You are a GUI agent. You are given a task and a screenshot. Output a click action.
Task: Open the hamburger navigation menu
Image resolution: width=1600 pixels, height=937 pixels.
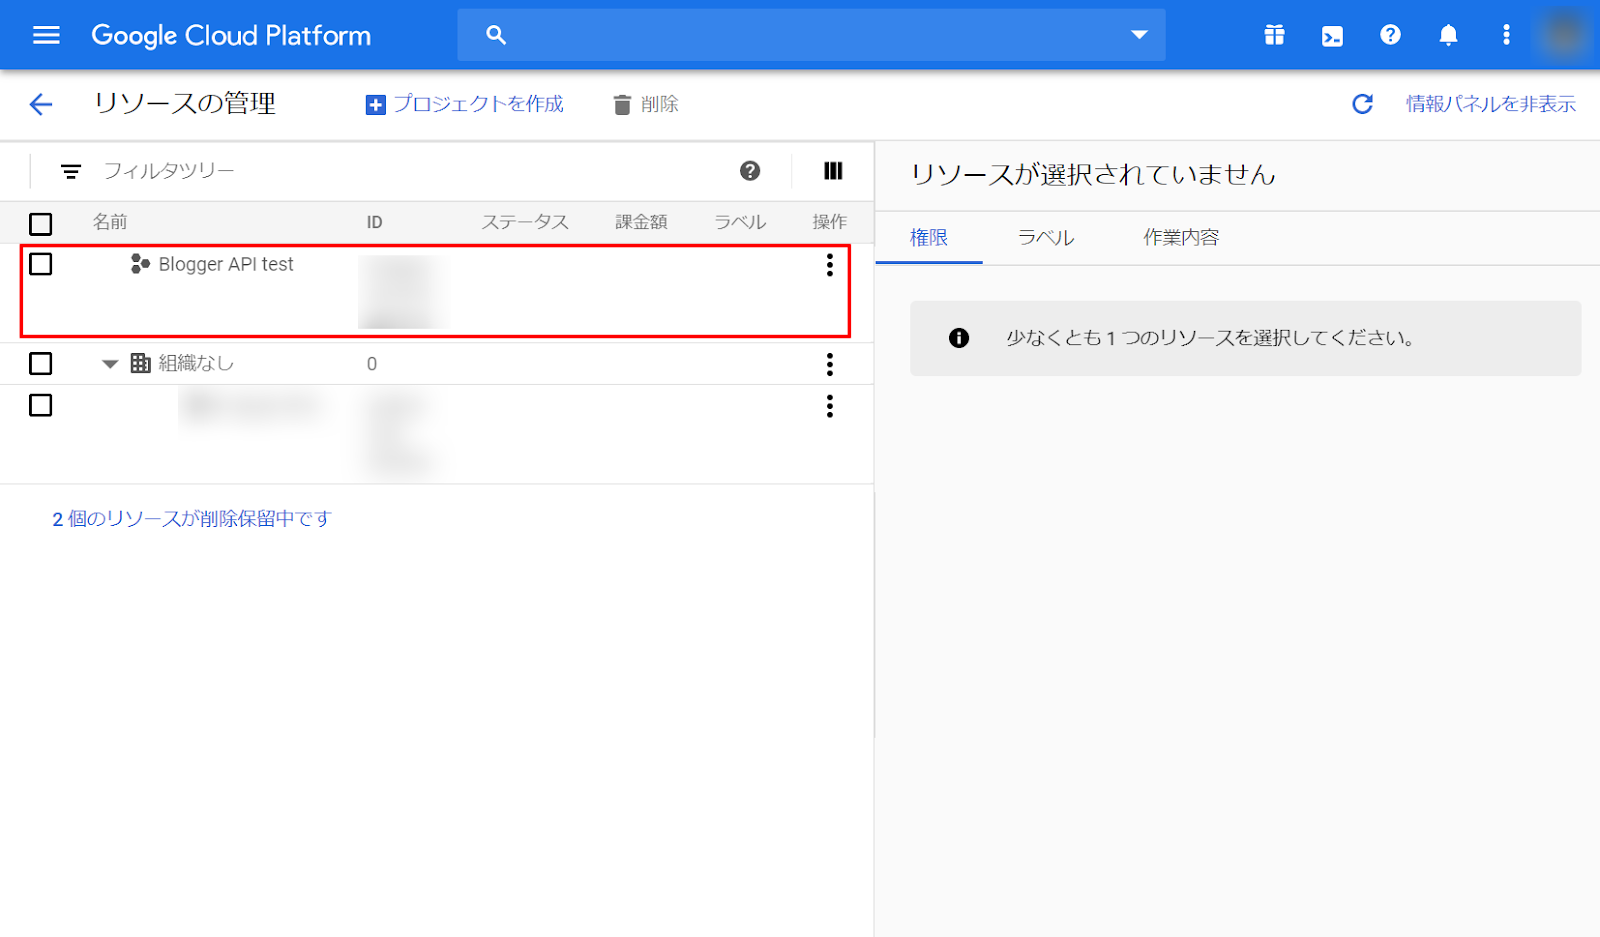pos(46,35)
